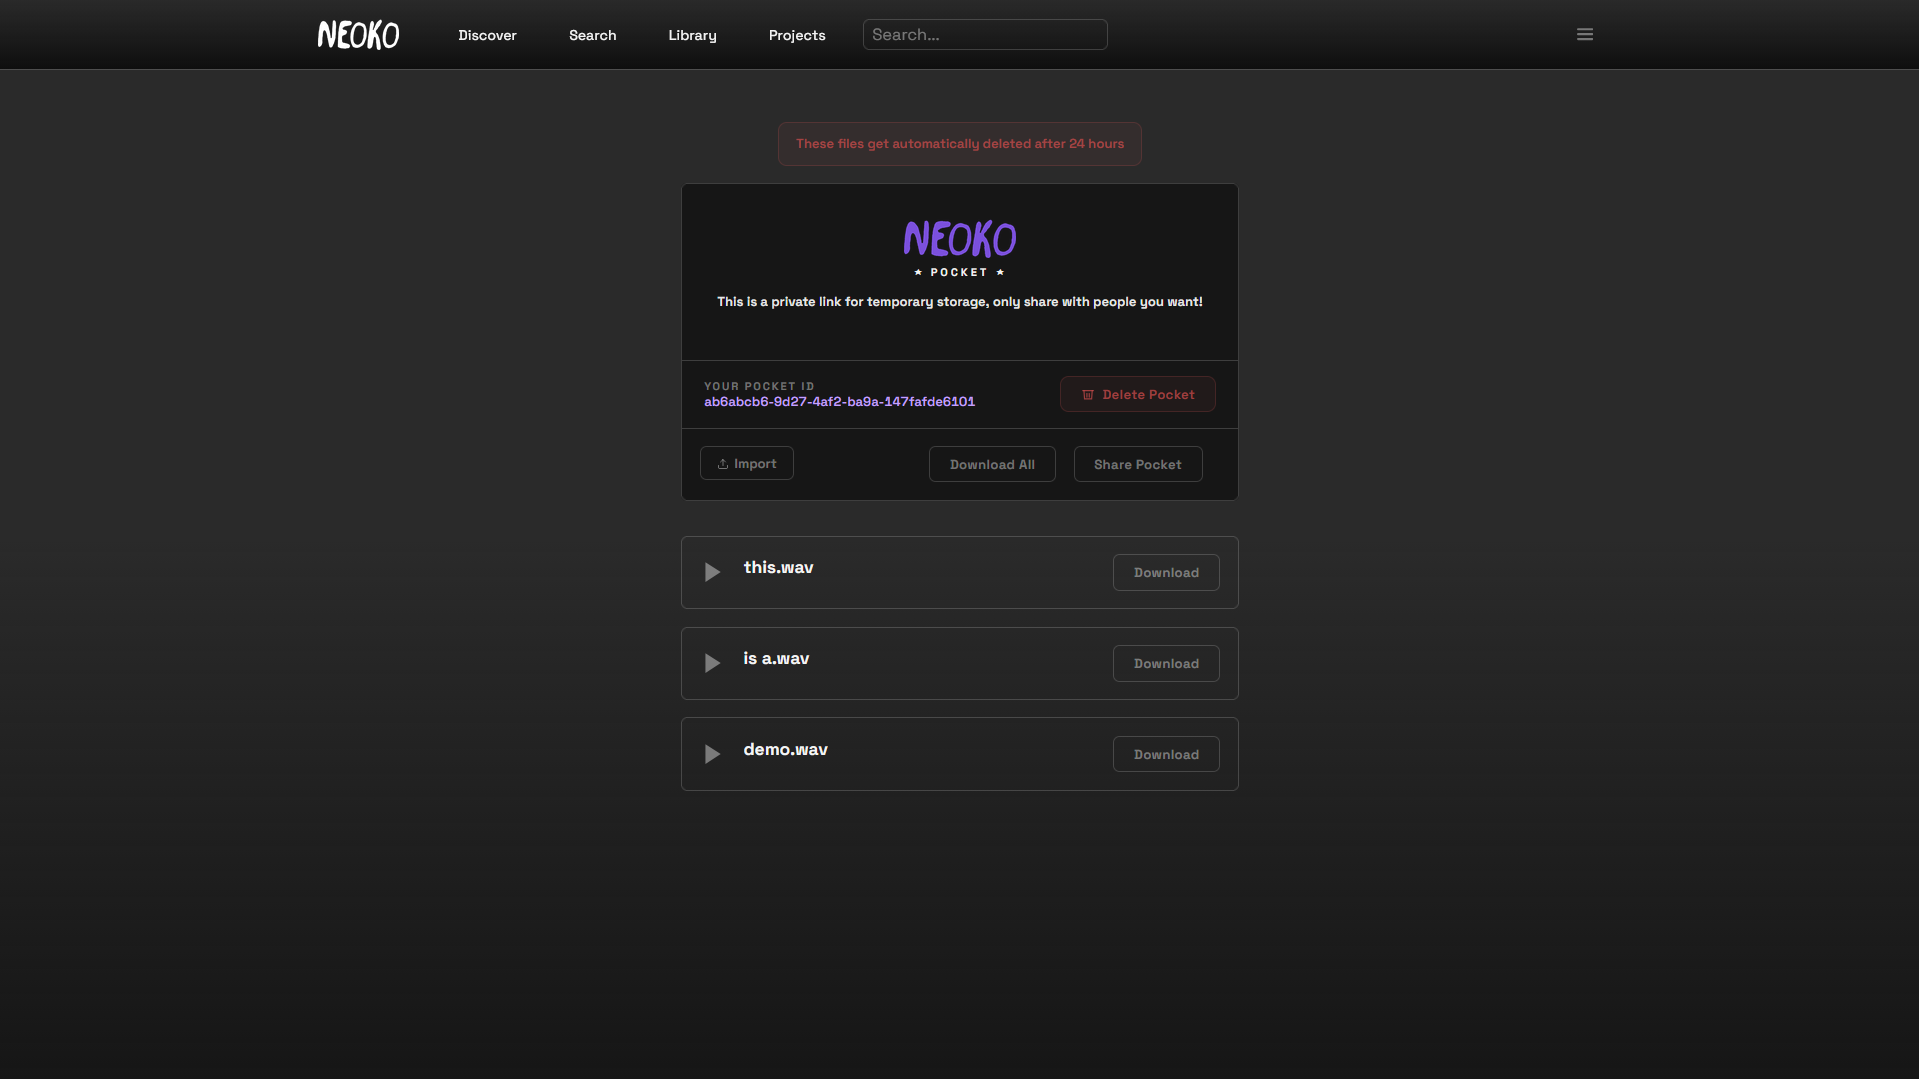Download all files in the pocket
Screen dimensions: 1919x1079
point(992,464)
